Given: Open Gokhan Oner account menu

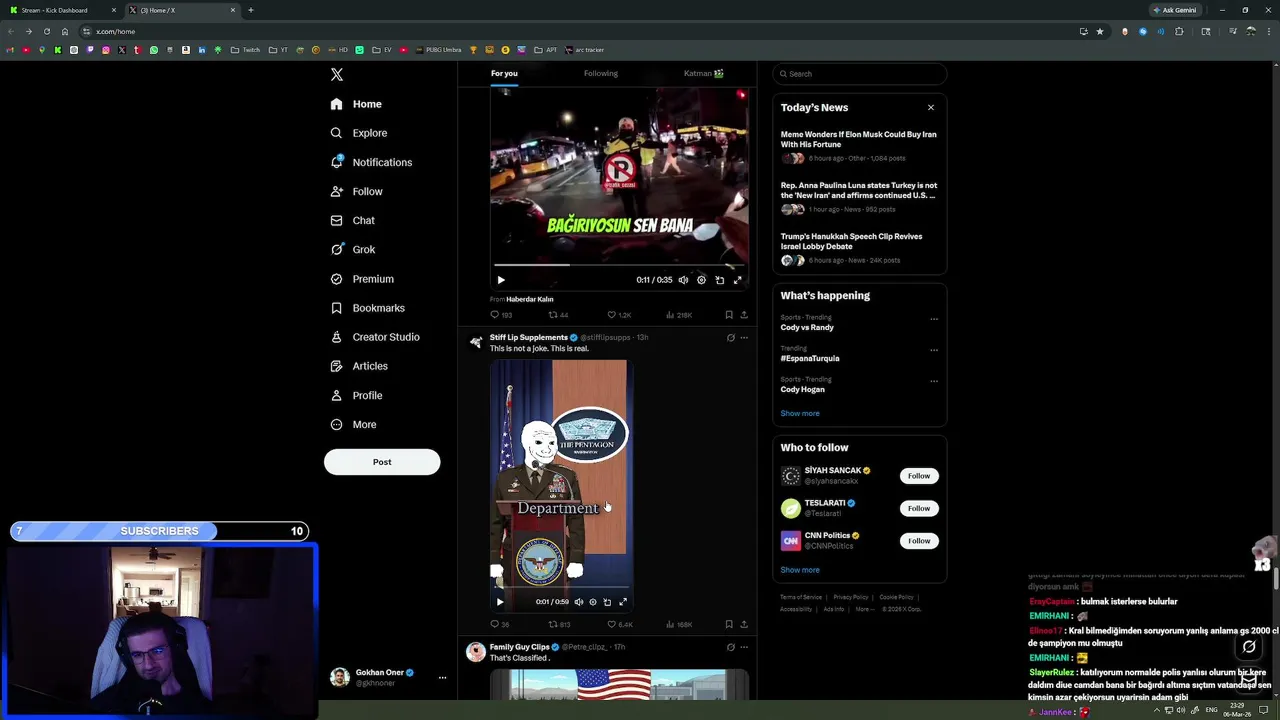Looking at the screenshot, I should coord(387,677).
